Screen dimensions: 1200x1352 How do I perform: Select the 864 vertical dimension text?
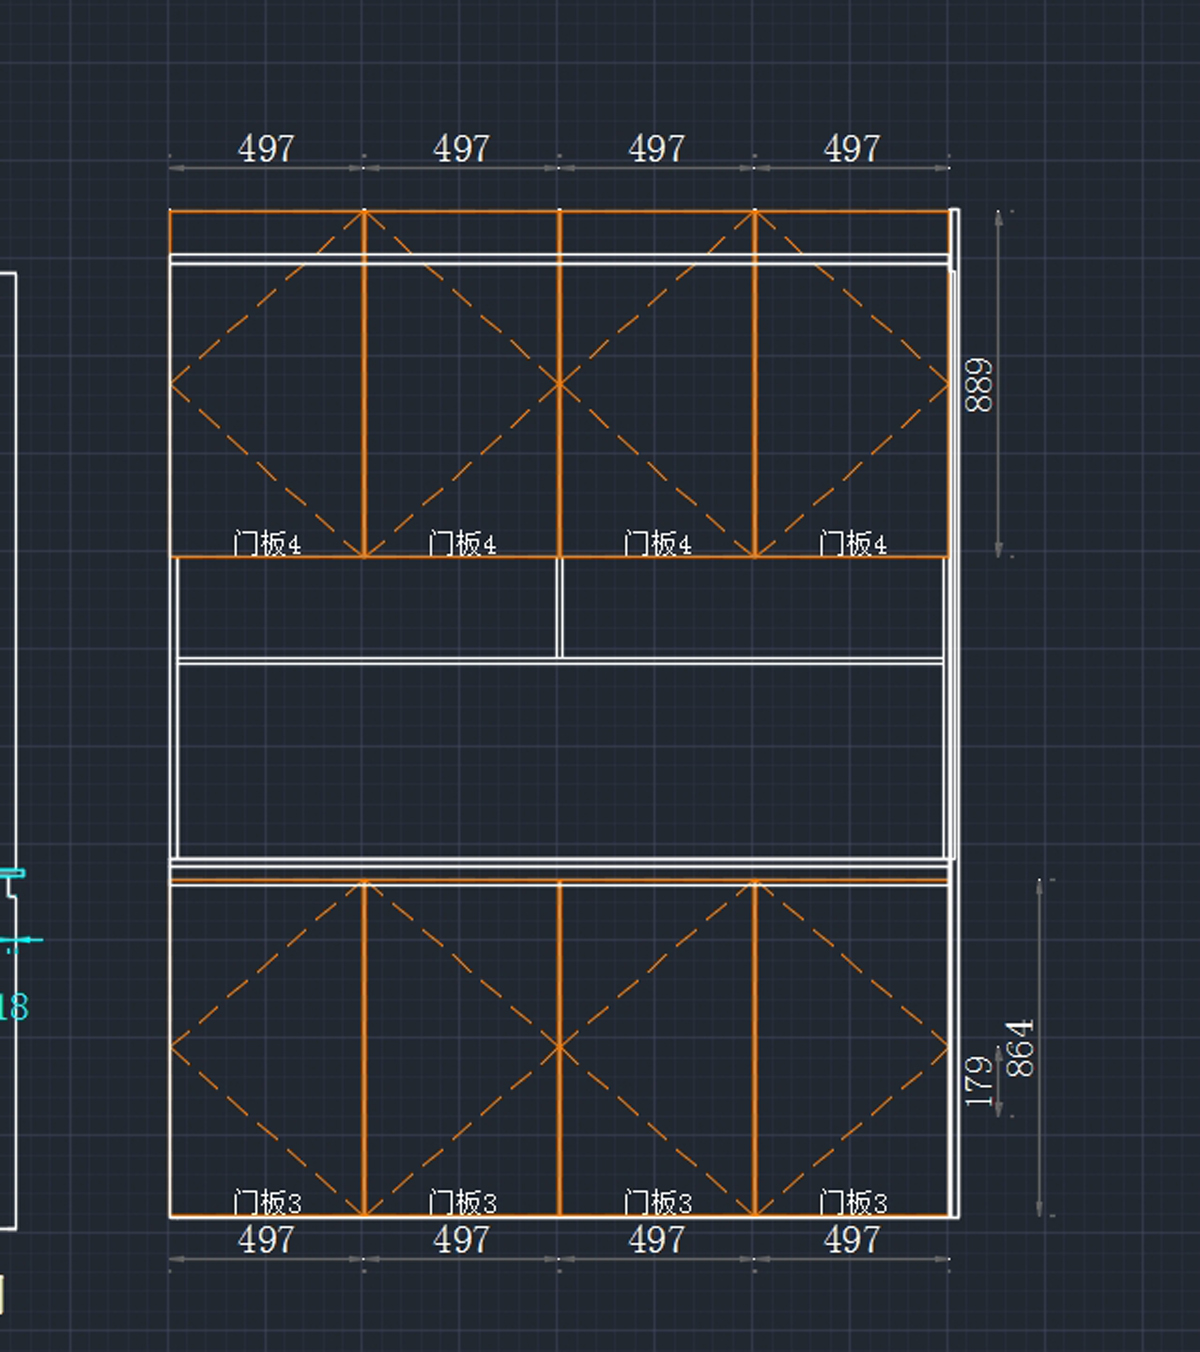point(1020,1048)
